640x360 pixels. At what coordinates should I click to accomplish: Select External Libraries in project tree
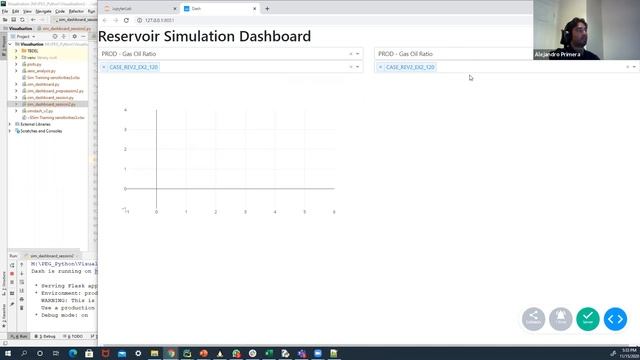pyautogui.click(x=35, y=124)
